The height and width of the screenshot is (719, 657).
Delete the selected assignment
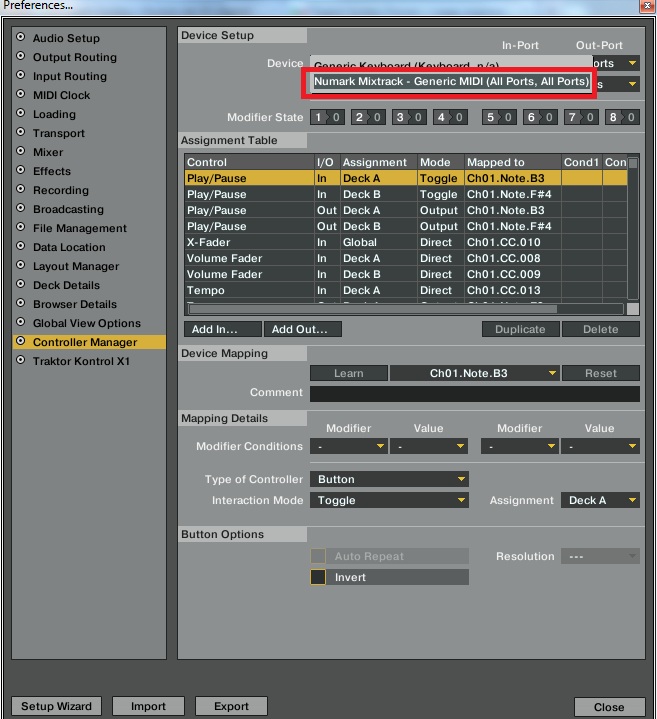coord(601,329)
